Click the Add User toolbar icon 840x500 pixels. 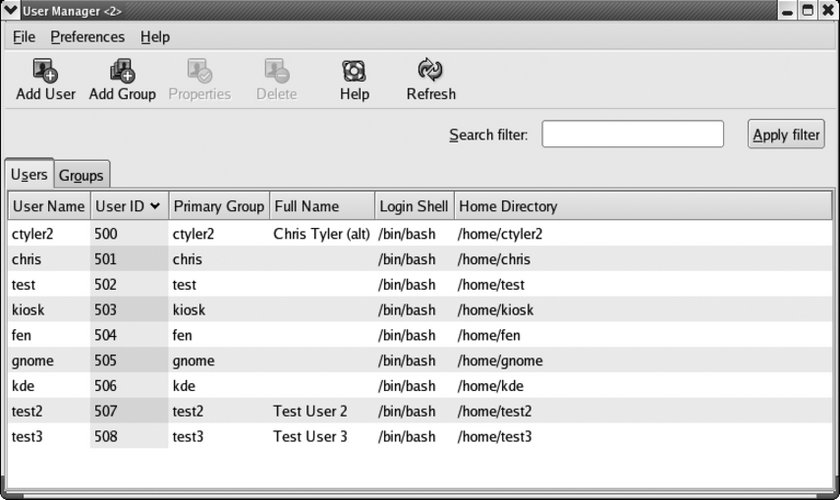coord(45,71)
